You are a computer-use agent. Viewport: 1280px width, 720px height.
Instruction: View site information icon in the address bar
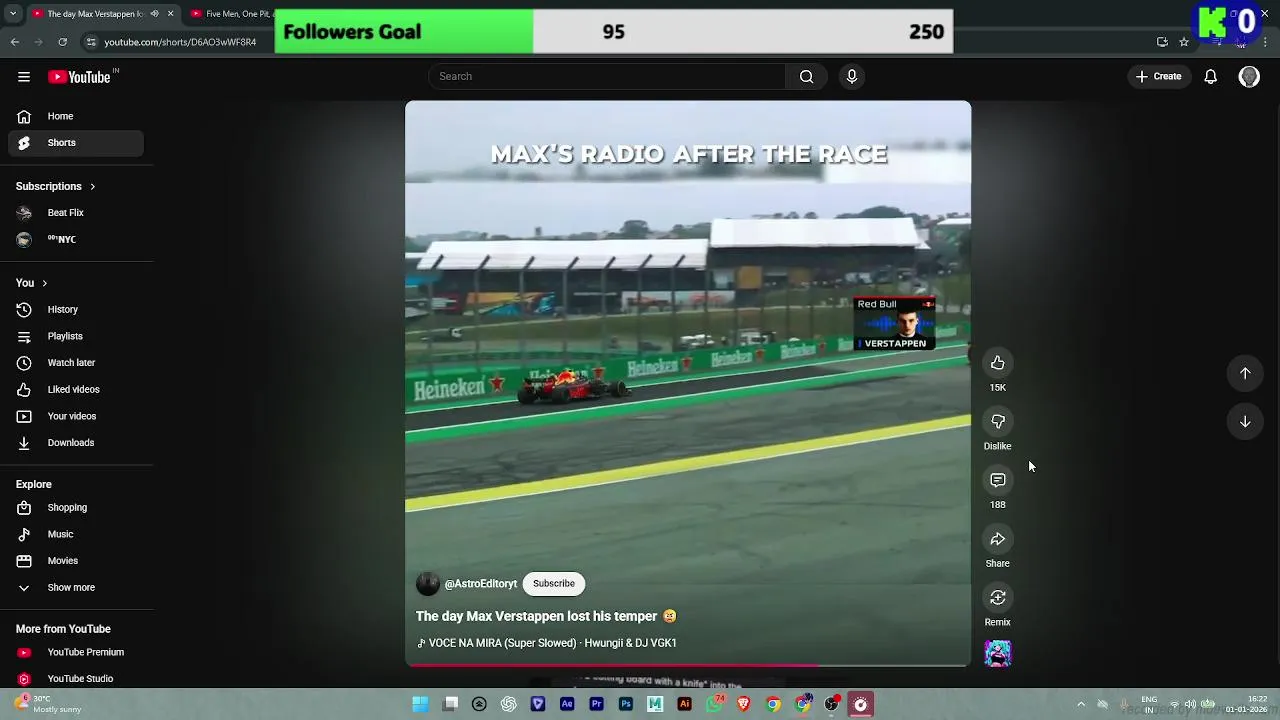click(x=91, y=42)
